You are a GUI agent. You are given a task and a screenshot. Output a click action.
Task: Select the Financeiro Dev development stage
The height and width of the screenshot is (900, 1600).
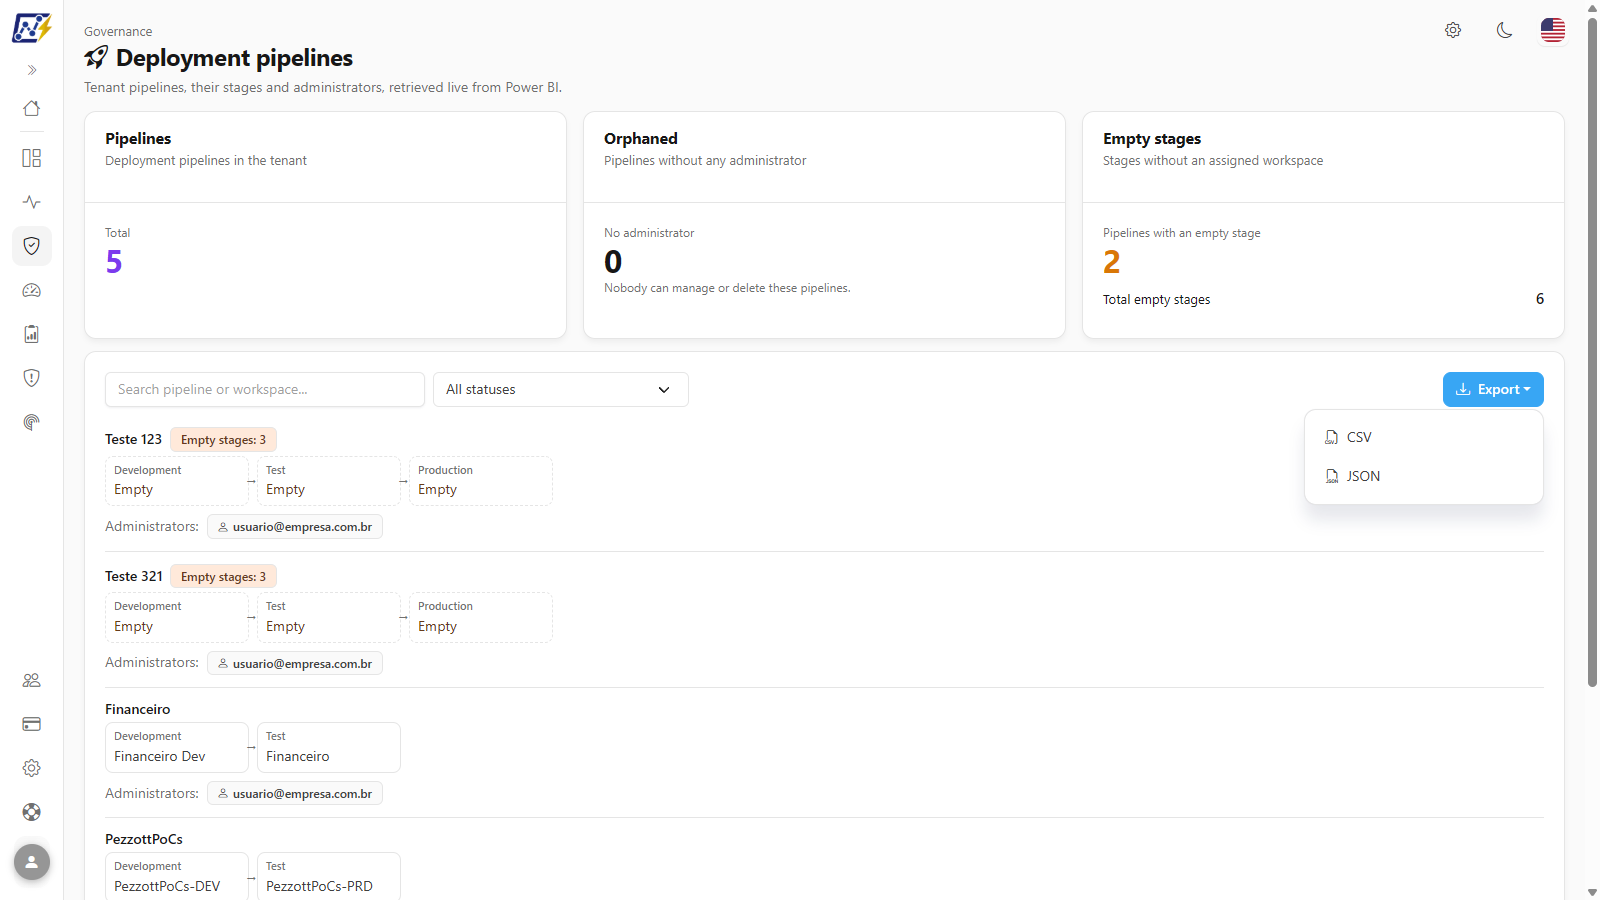click(177, 747)
